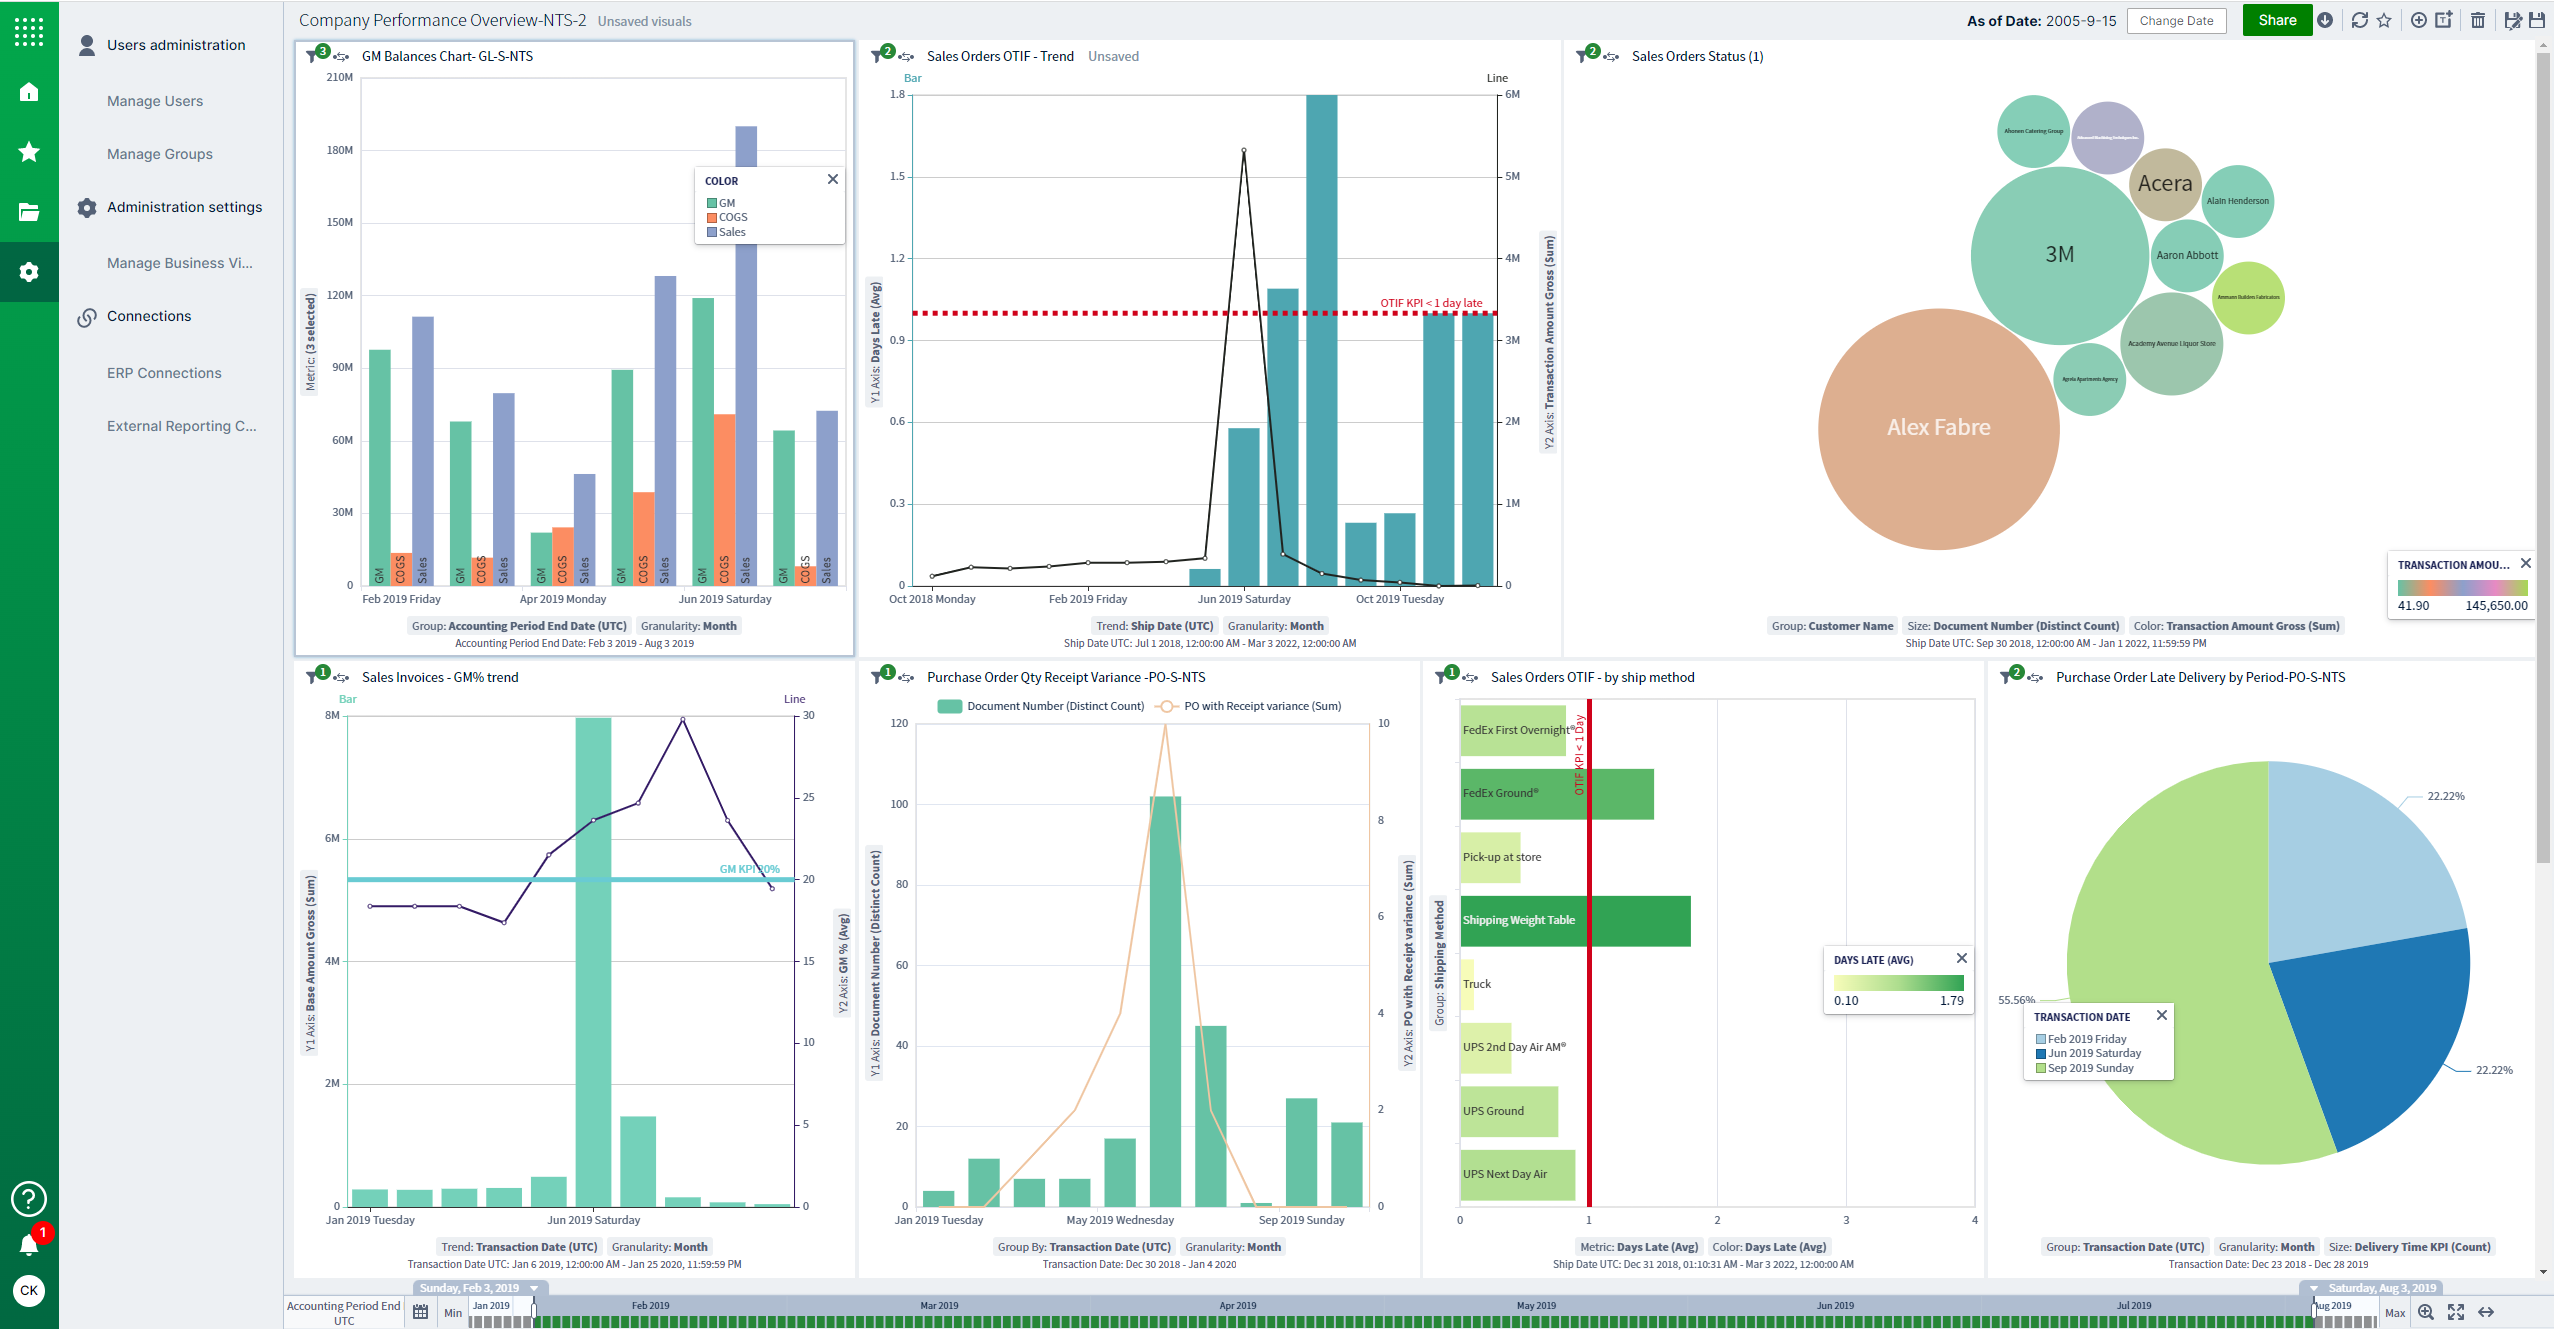Image resolution: width=2554 pixels, height=1329 pixels.
Task: Click the left timeline range slider handle
Action: tap(534, 1309)
